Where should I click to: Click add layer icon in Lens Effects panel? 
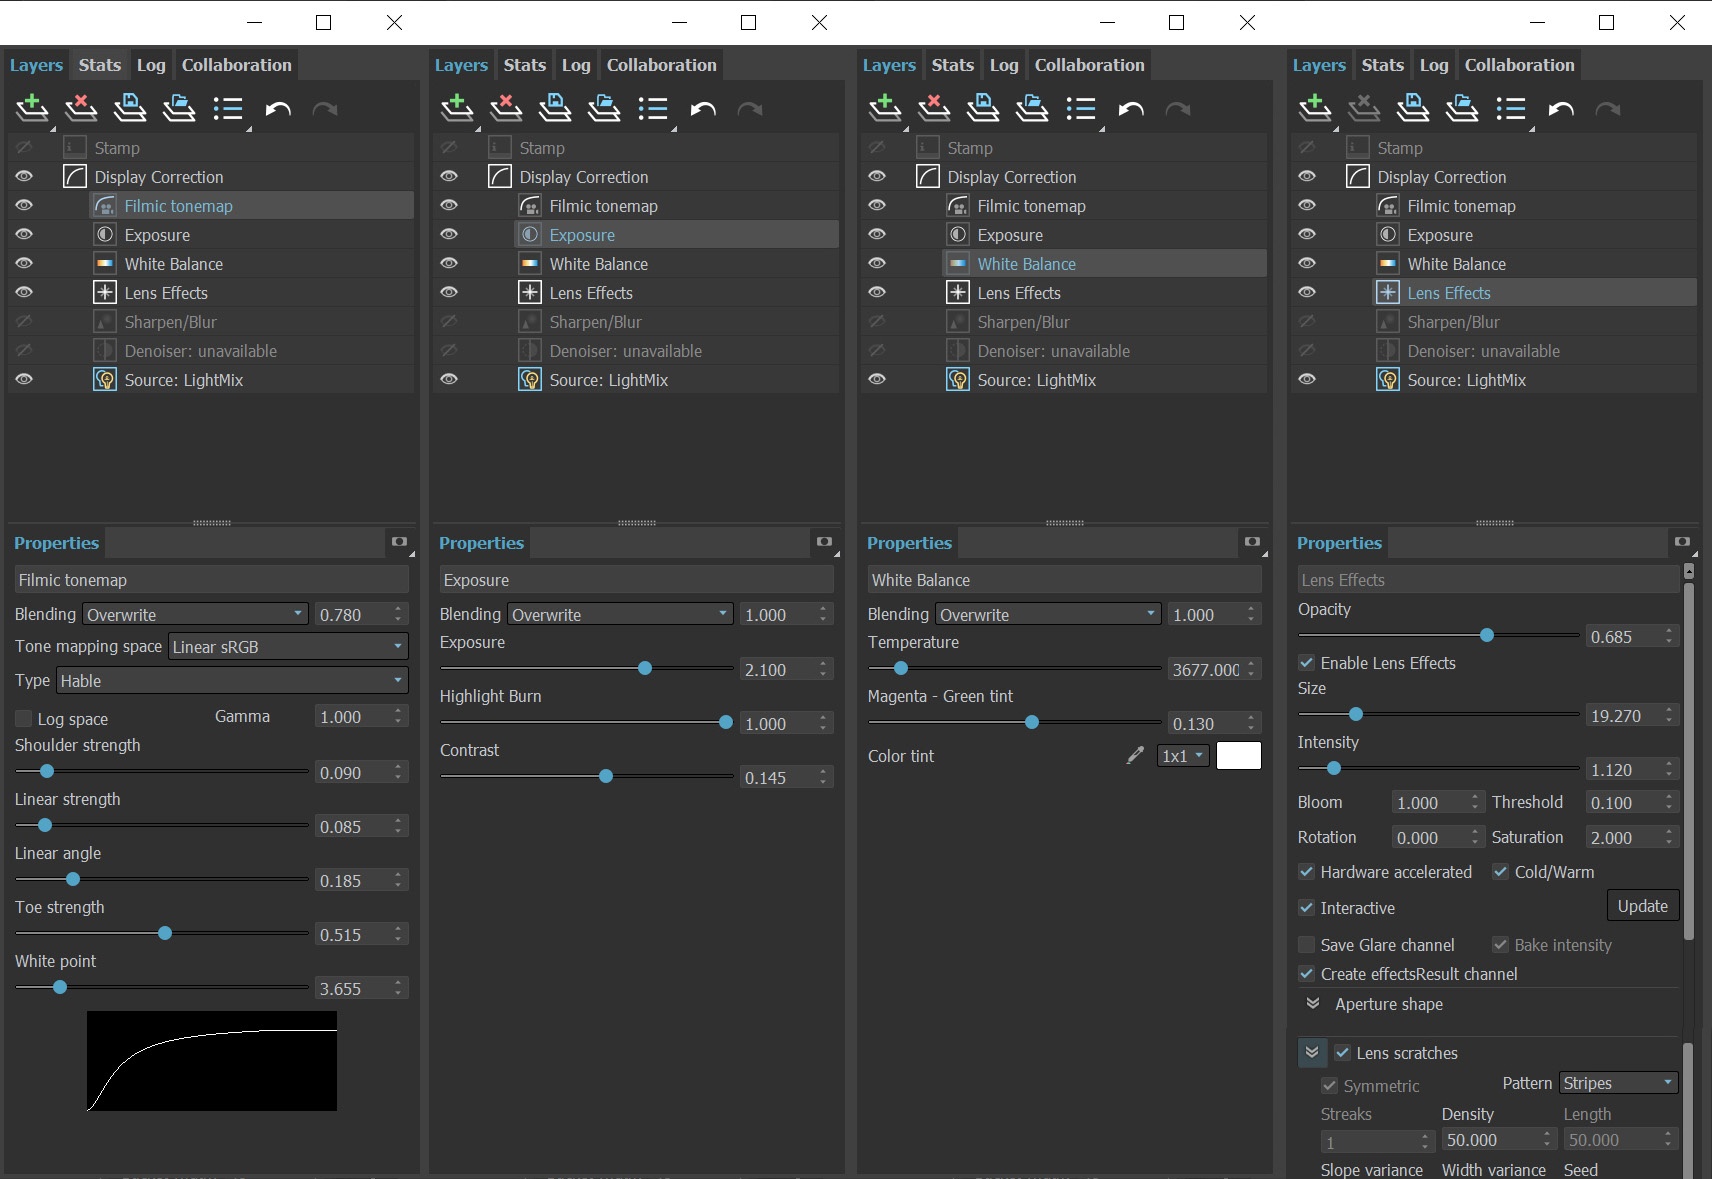tap(1315, 107)
